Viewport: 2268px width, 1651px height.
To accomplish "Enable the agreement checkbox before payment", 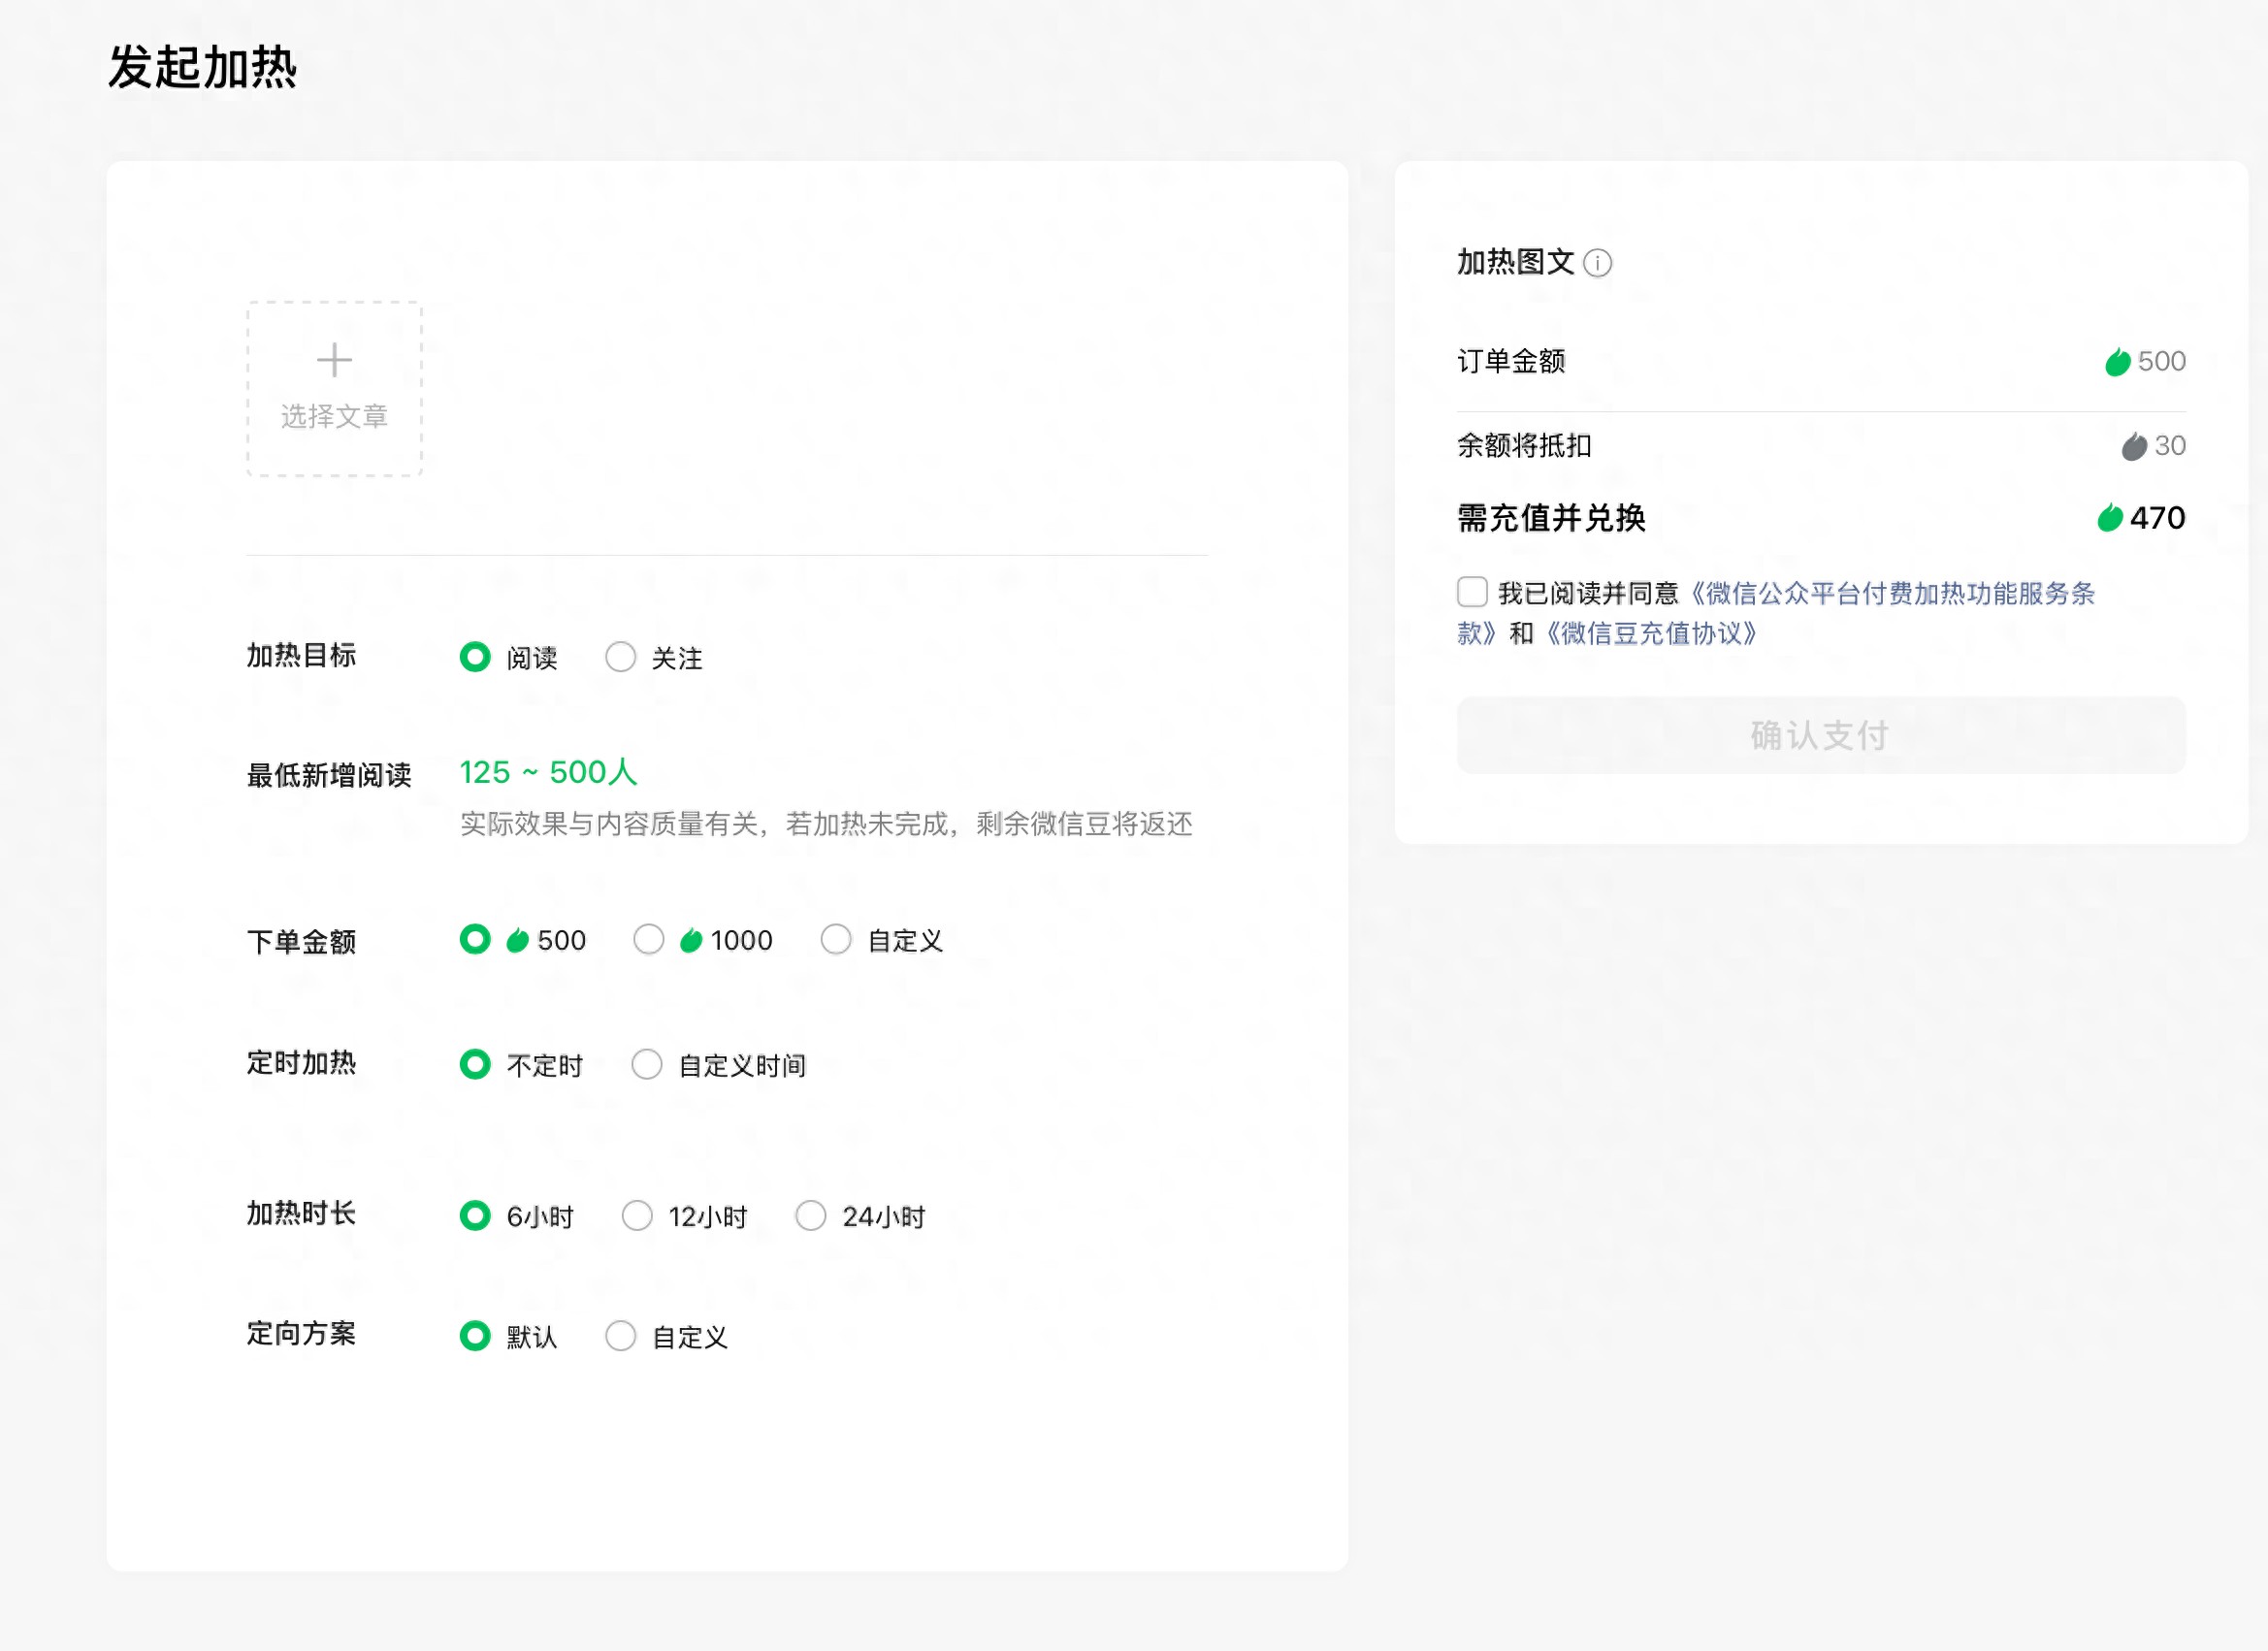I will (1472, 593).
